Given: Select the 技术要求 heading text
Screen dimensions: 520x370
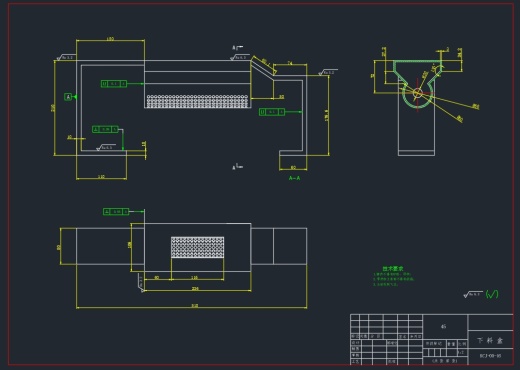Looking at the screenshot, I should pyautogui.click(x=393, y=268).
